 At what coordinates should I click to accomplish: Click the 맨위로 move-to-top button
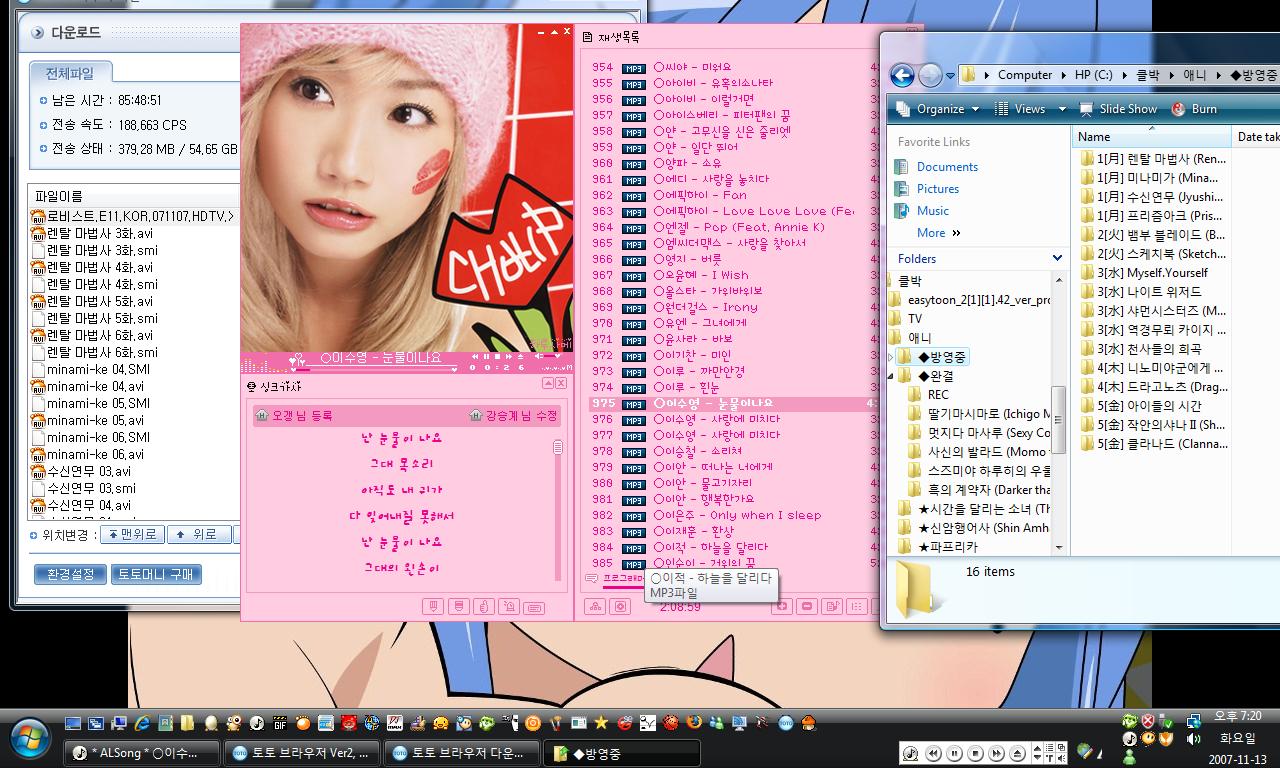[x=133, y=534]
